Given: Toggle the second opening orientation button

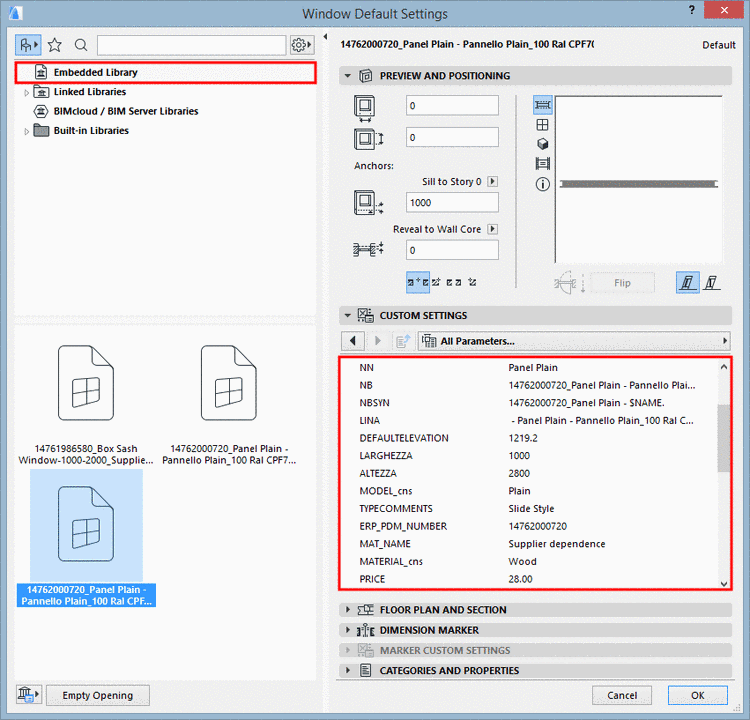Looking at the screenshot, I should click(712, 282).
